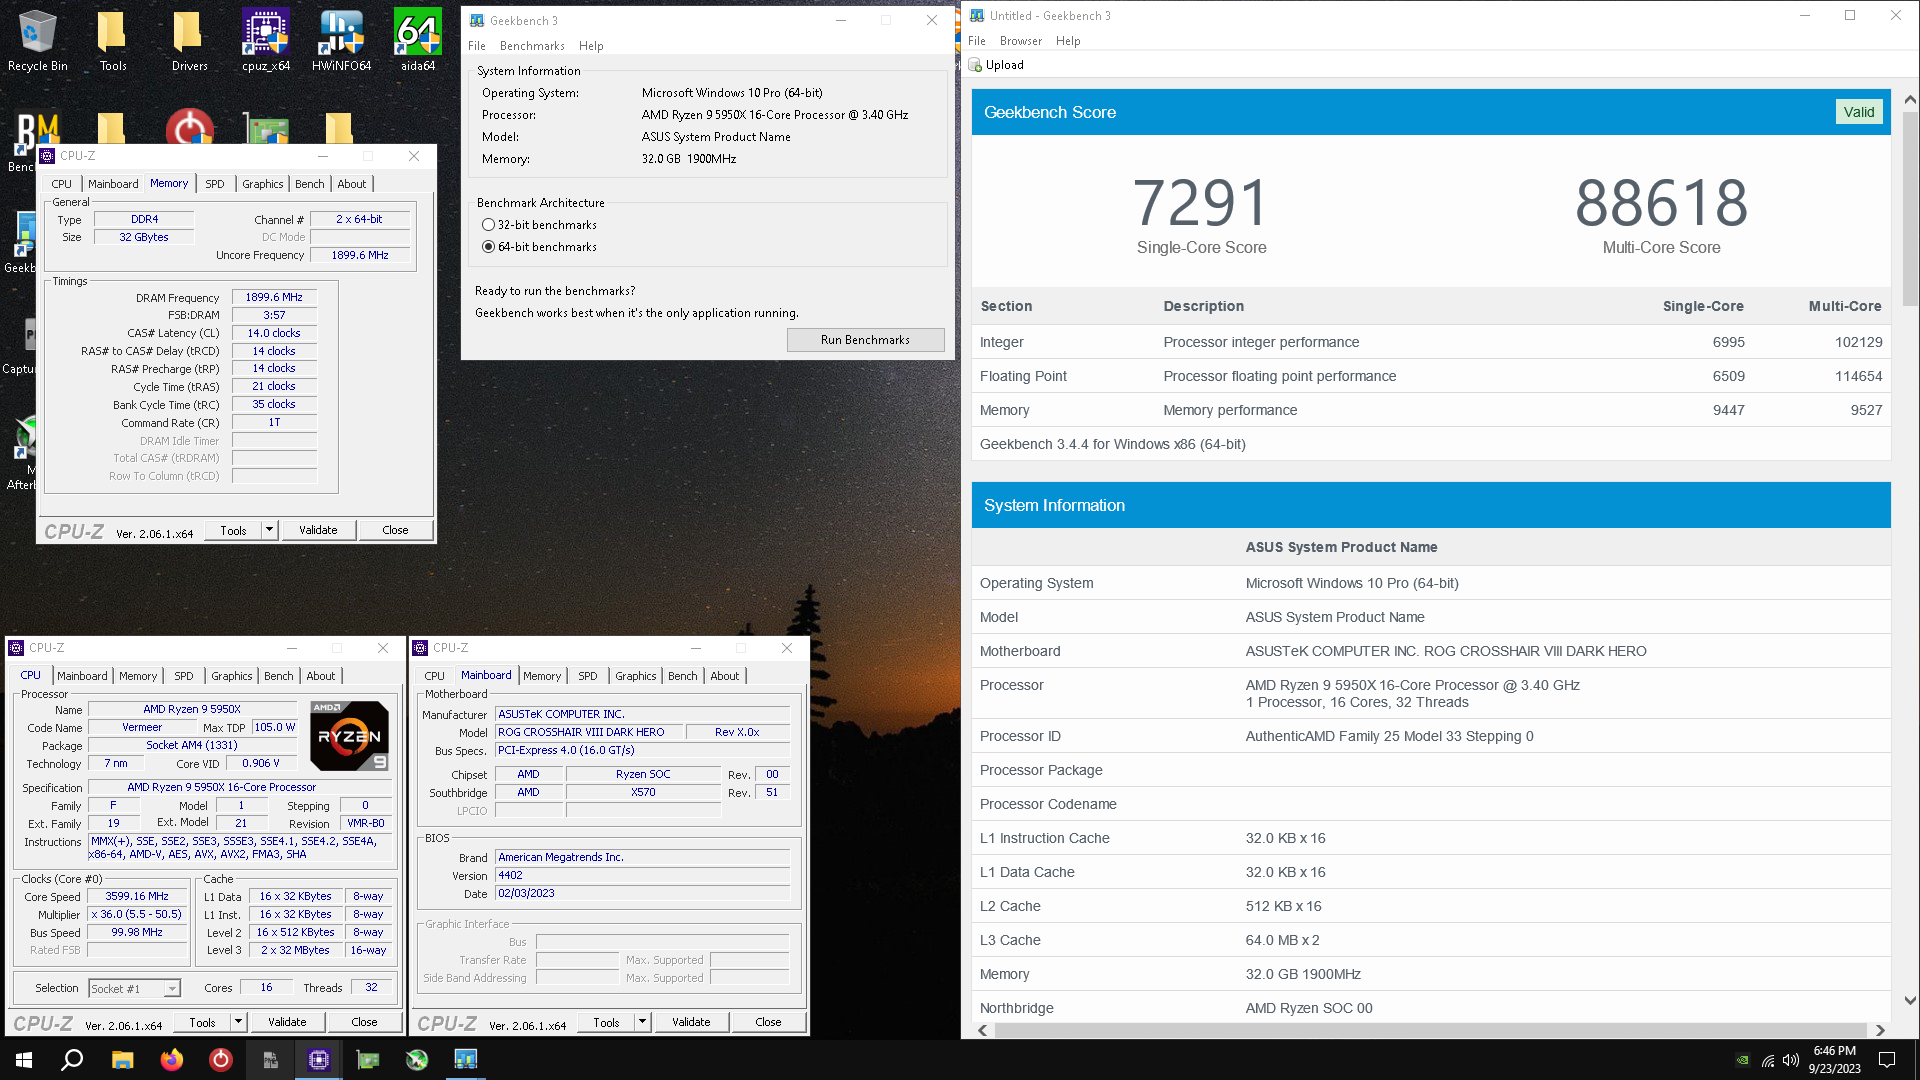Click the Valid badge in Geekbench Score
Viewport: 1920px width, 1080px height.
1859,112
